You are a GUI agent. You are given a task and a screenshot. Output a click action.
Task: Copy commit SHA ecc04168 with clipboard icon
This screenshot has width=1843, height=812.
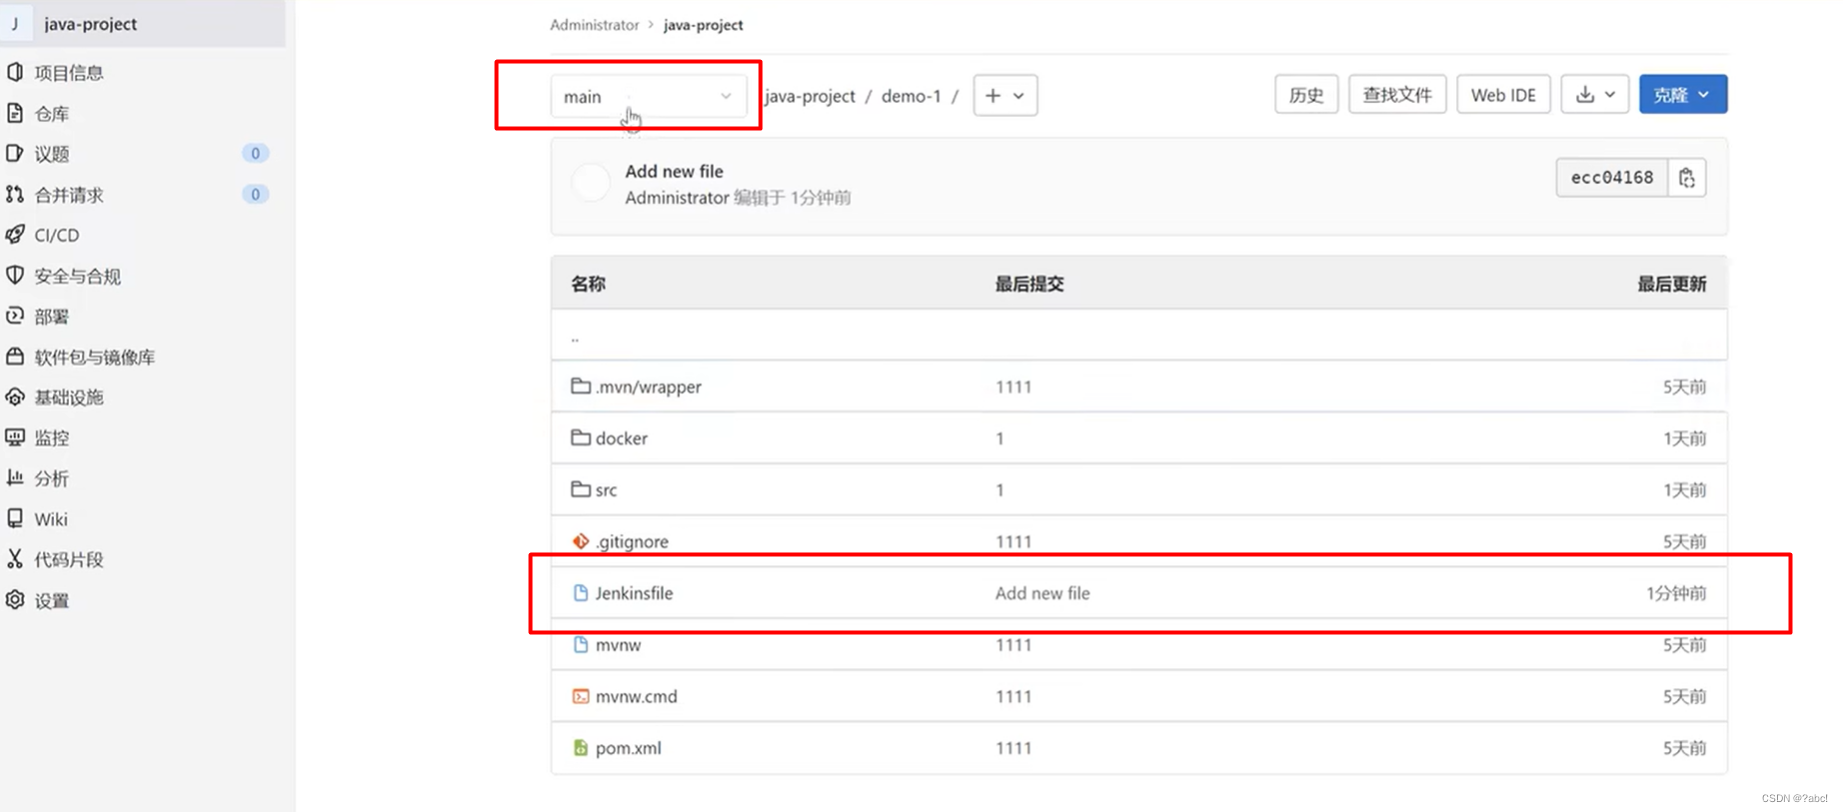pos(1687,178)
